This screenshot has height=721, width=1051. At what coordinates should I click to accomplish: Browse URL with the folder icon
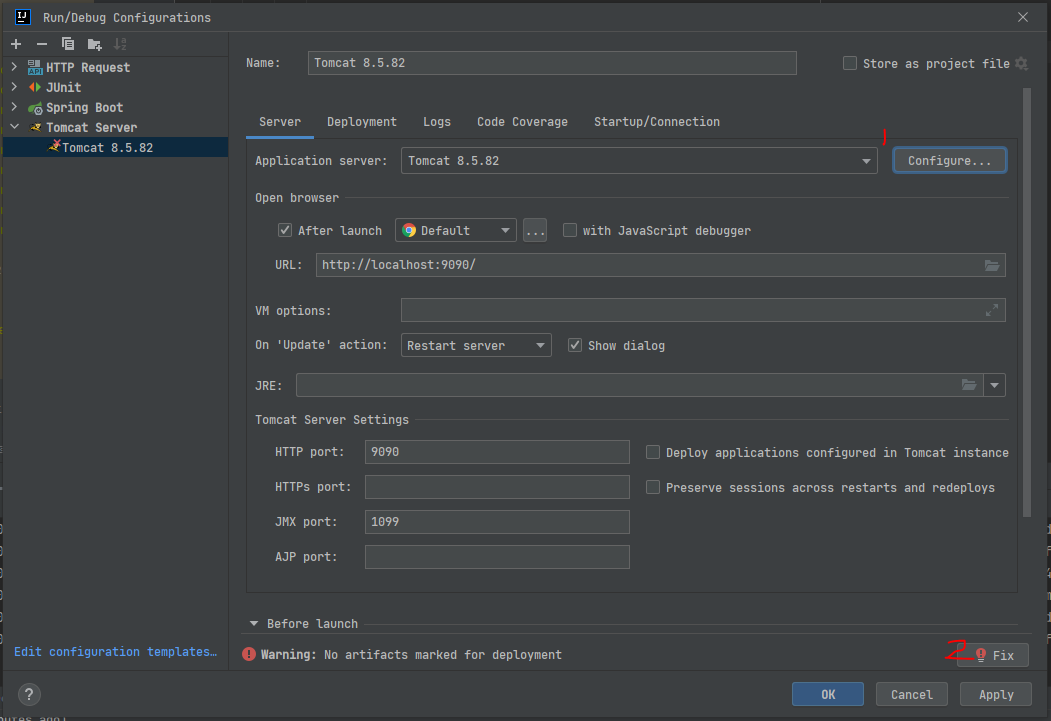coord(992,265)
